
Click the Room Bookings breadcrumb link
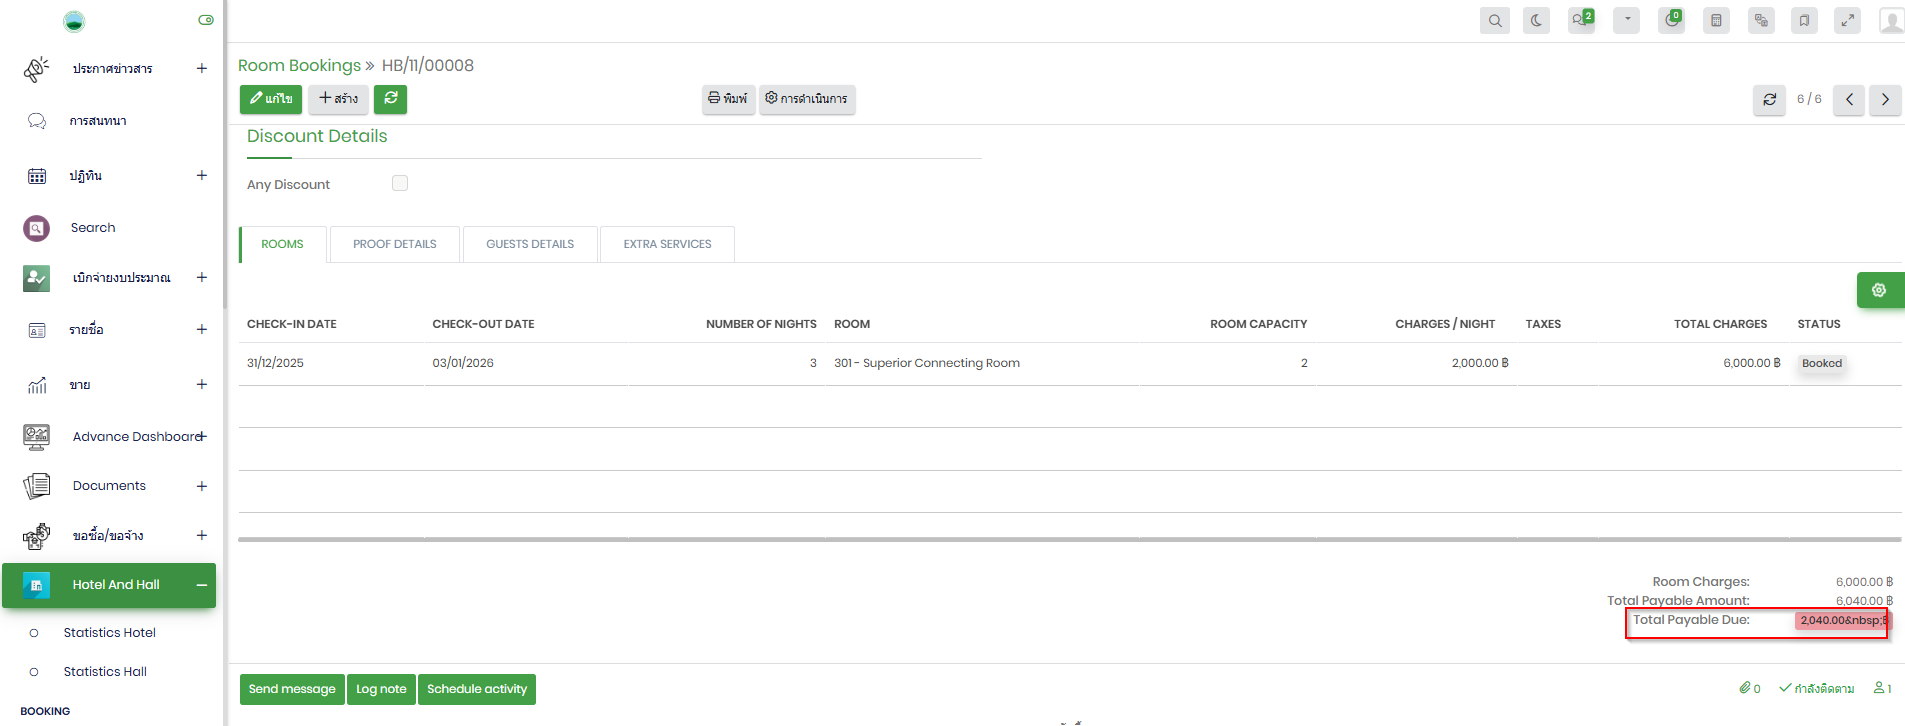[x=299, y=66]
